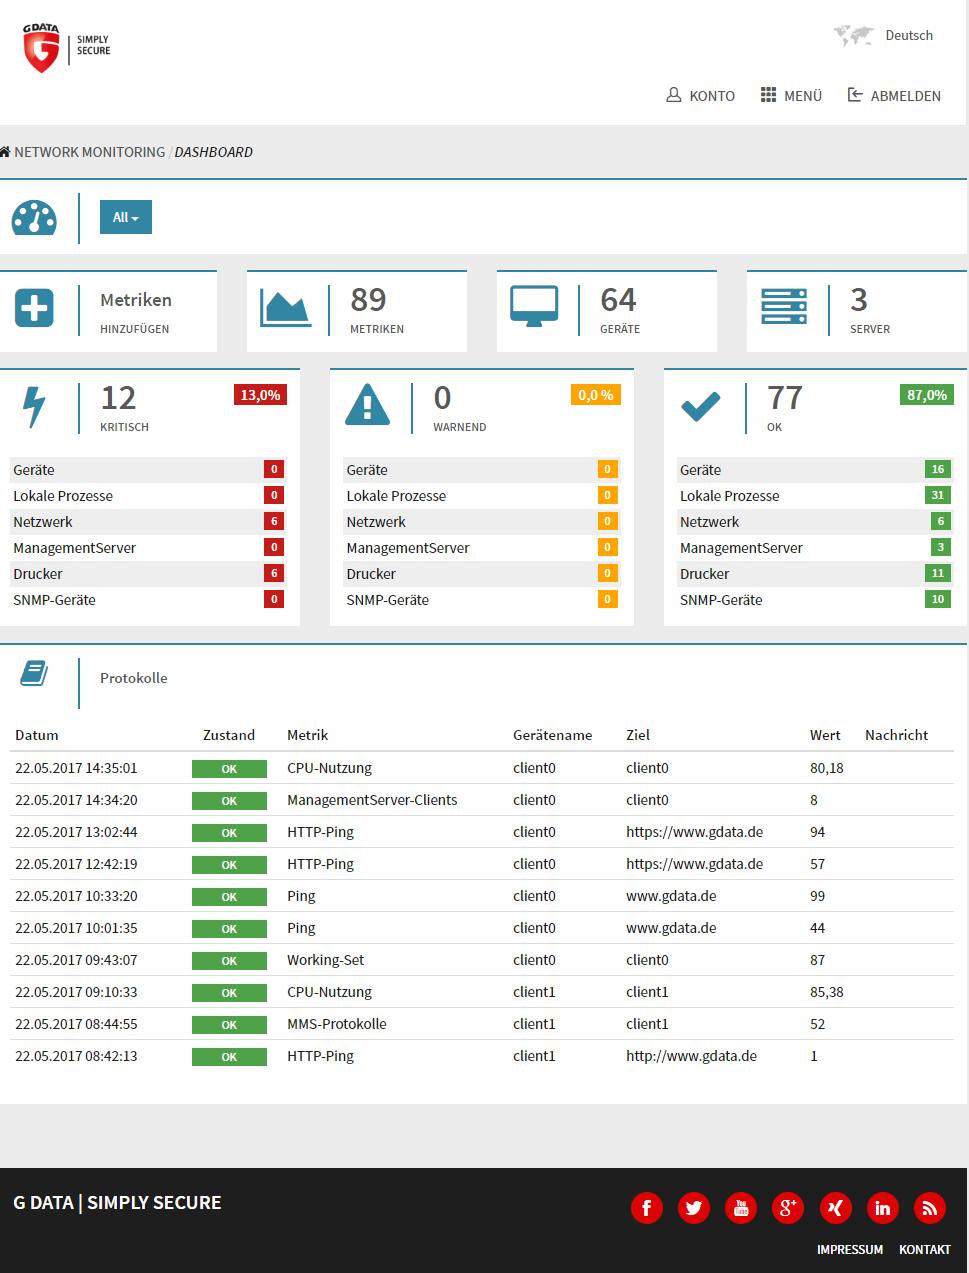Open the IMPRESSUM footer link

point(849,1249)
